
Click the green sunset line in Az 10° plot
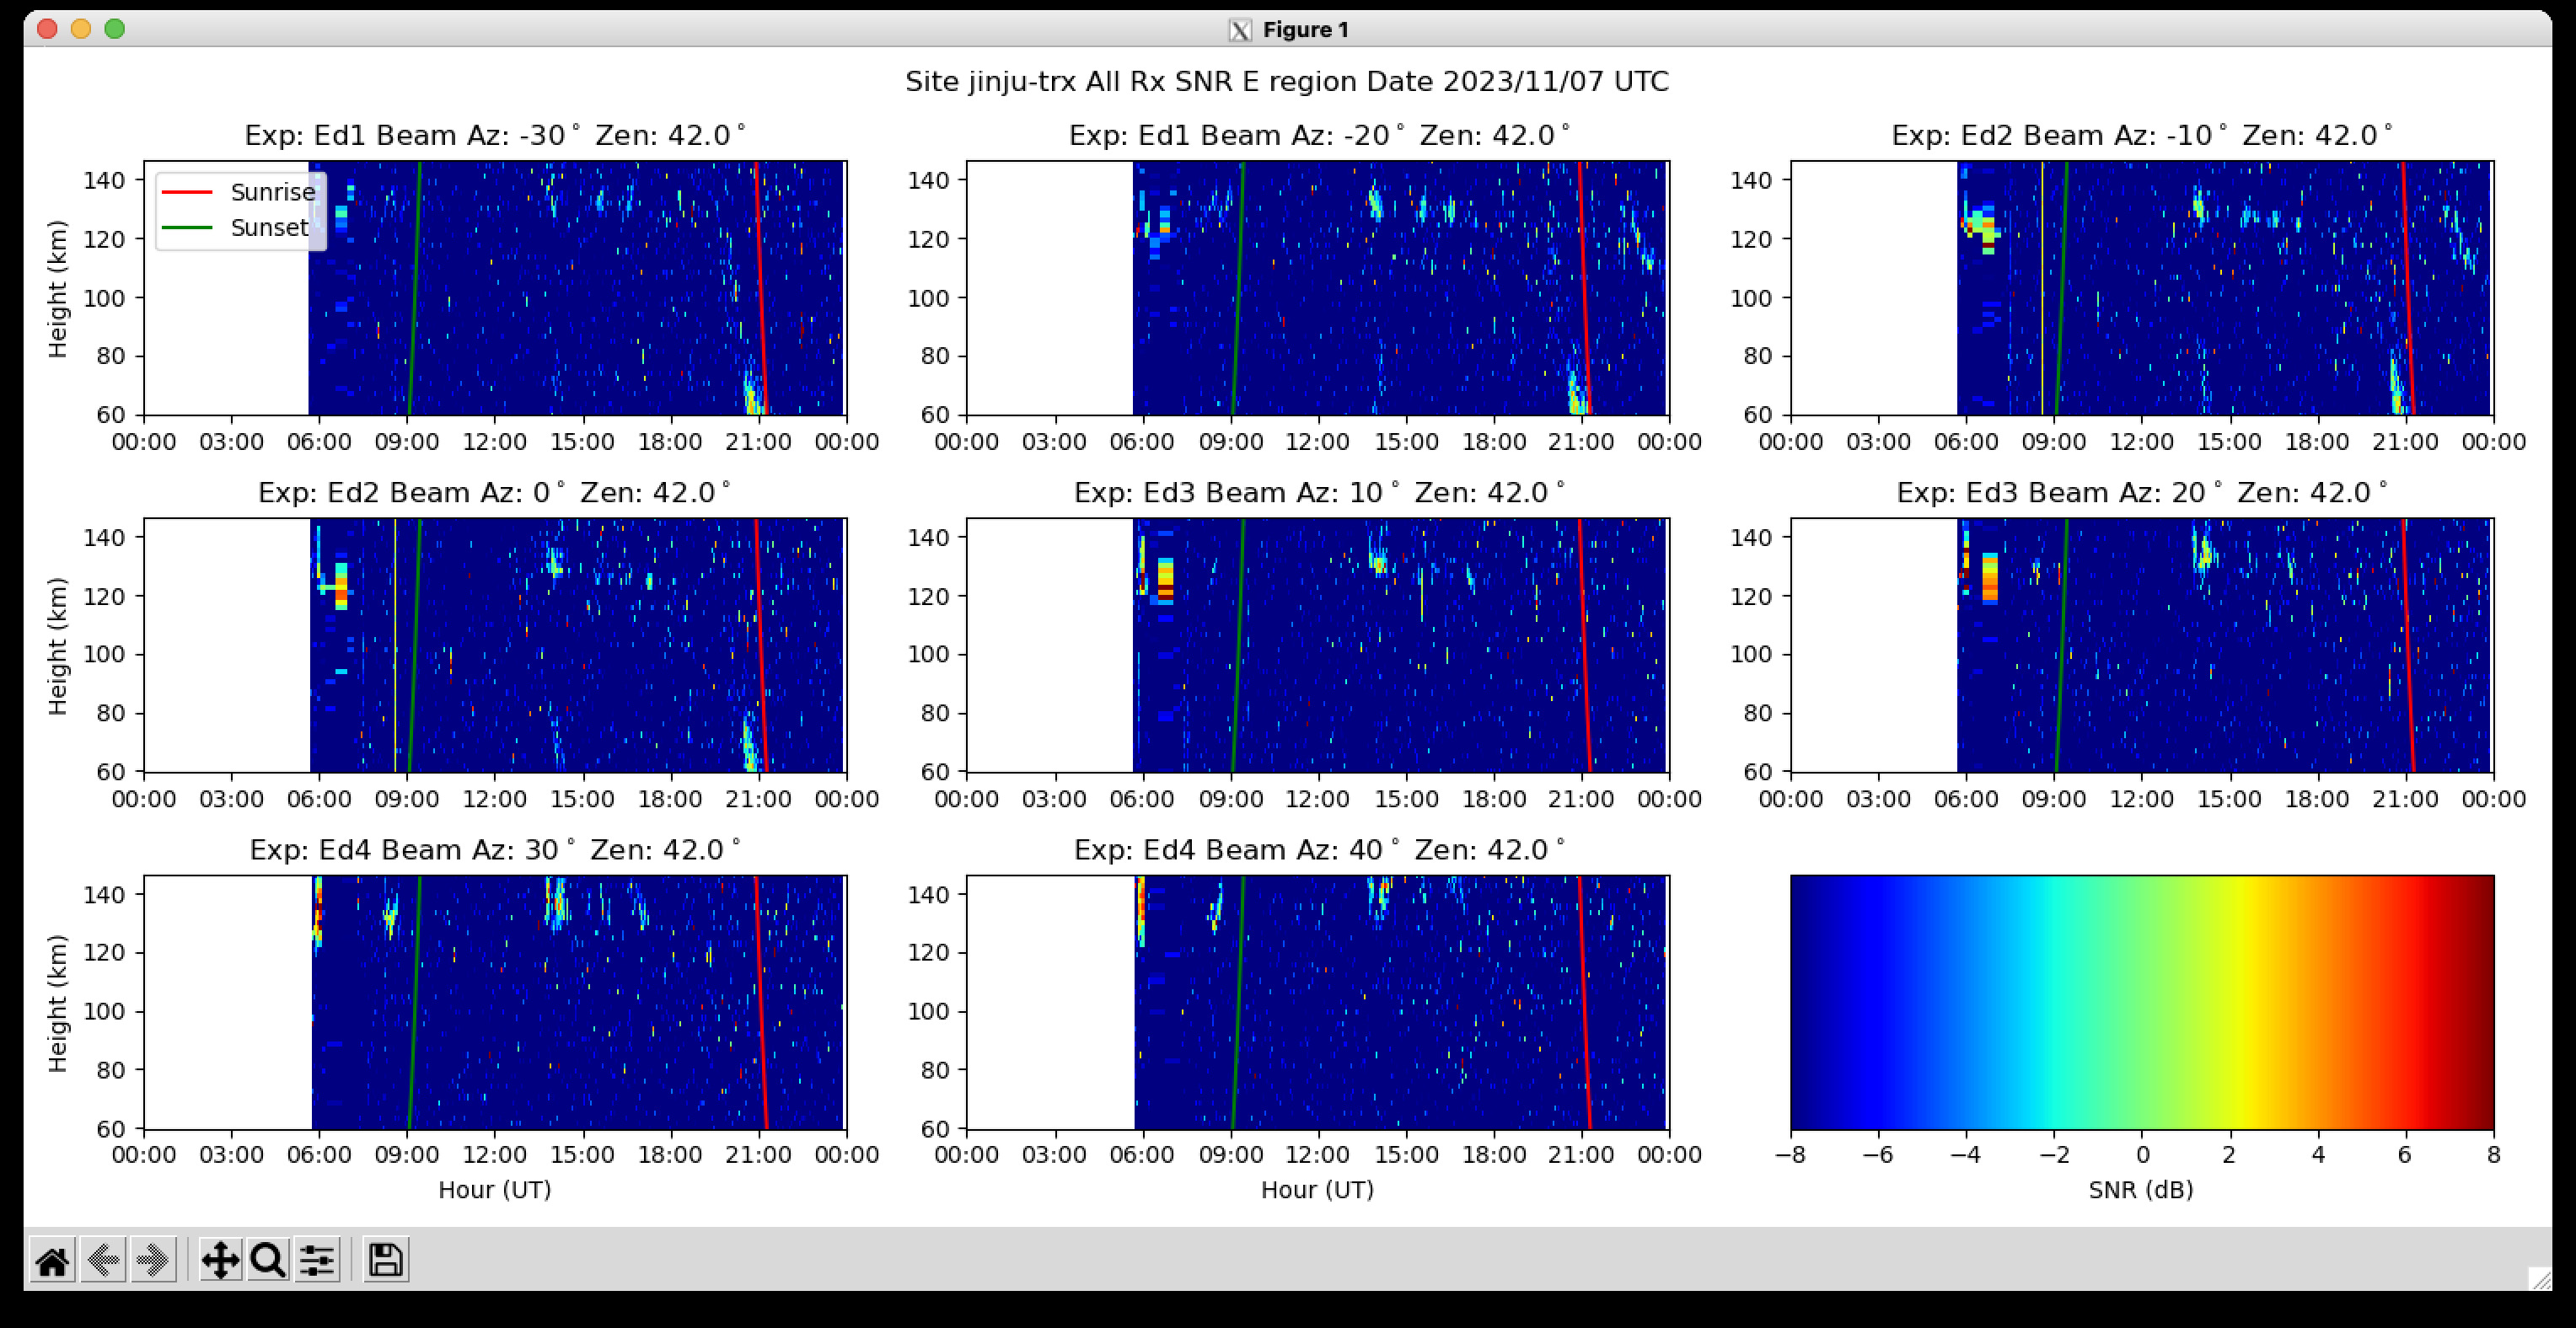(x=1237, y=645)
